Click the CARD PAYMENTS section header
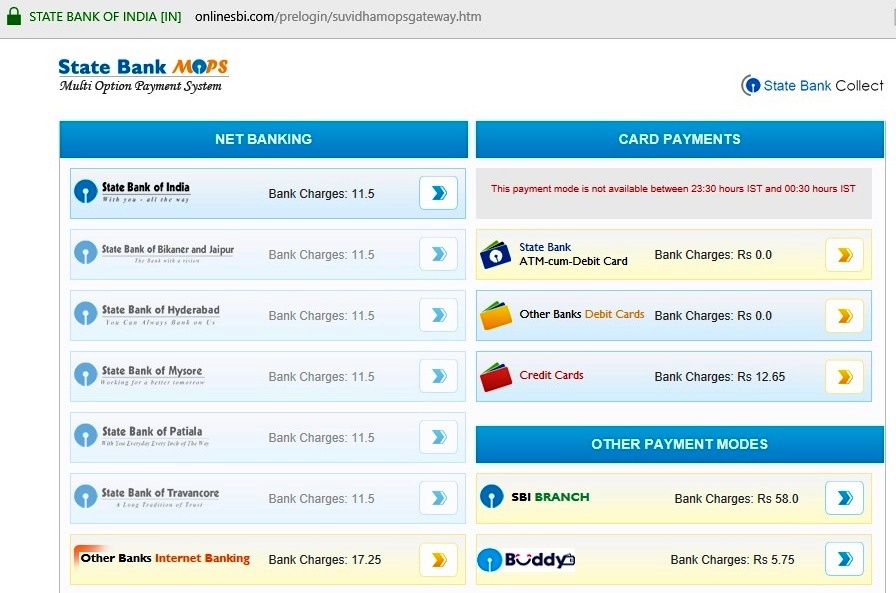The height and width of the screenshot is (593, 896). [x=679, y=139]
